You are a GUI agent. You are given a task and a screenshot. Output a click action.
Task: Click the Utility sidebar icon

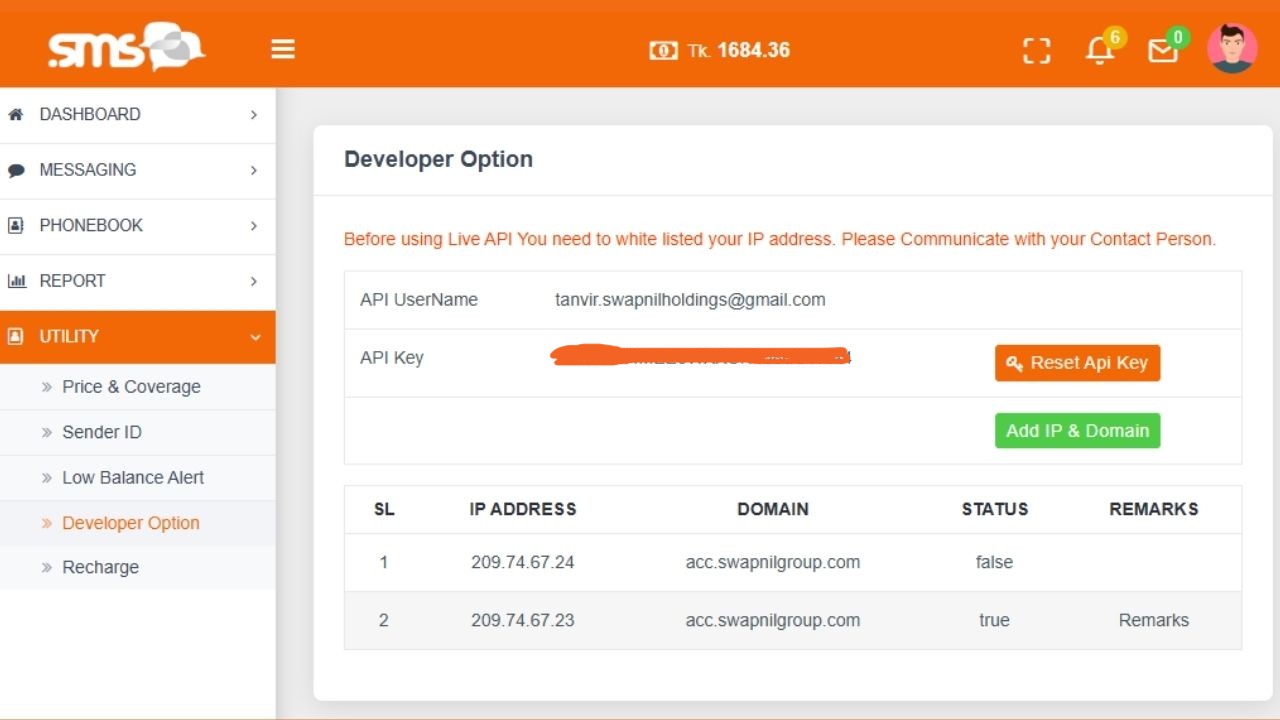click(x=15, y=336)
